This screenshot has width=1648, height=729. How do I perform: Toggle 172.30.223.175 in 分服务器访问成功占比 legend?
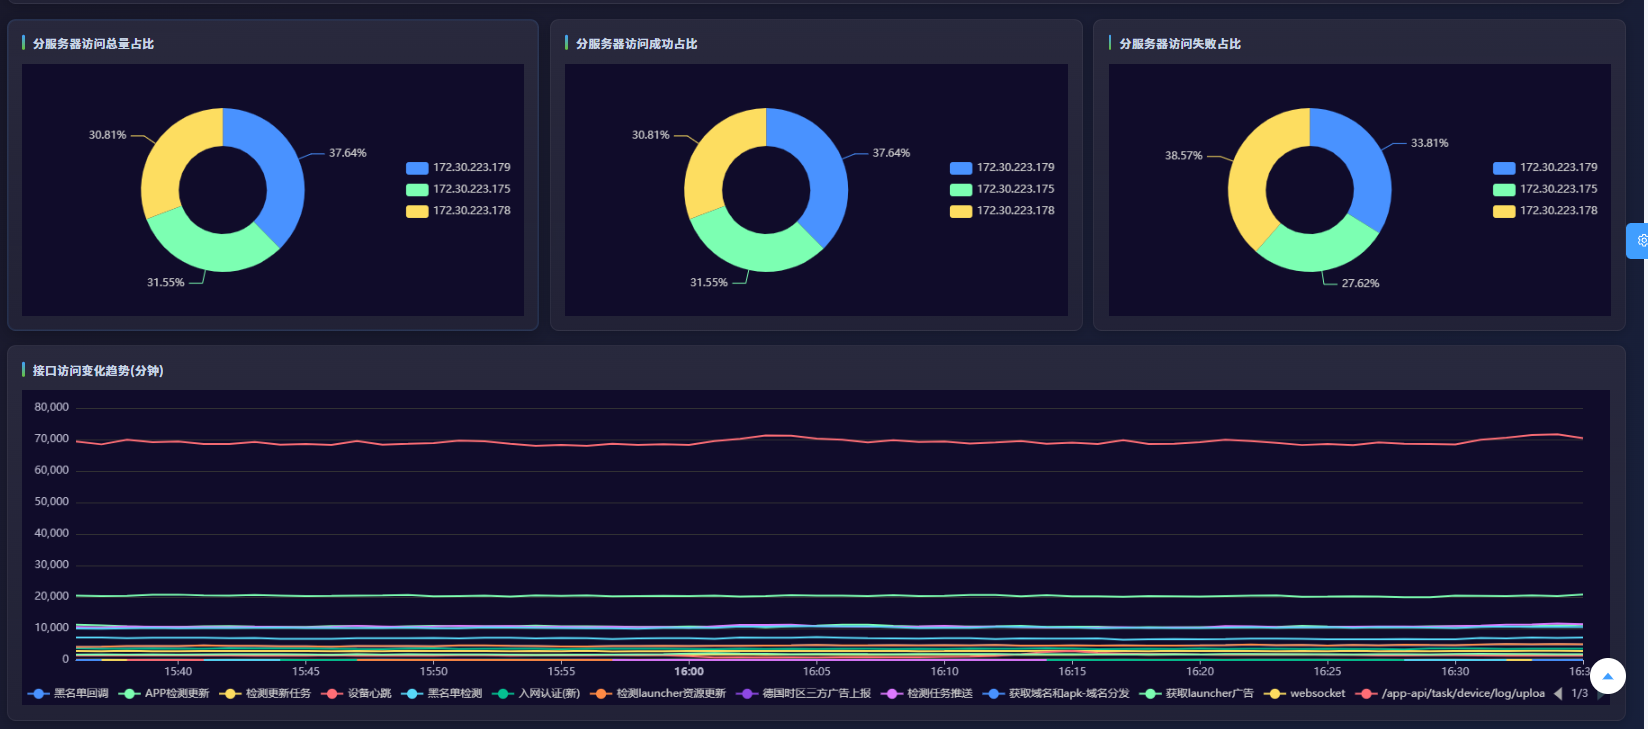pyautogui.click(x=1002, y=189)
